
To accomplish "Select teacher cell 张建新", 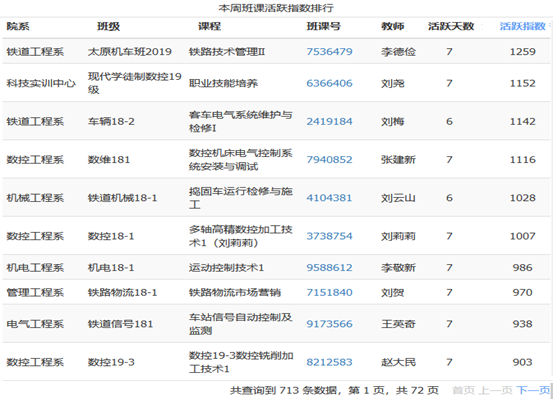I will (398, 159).
